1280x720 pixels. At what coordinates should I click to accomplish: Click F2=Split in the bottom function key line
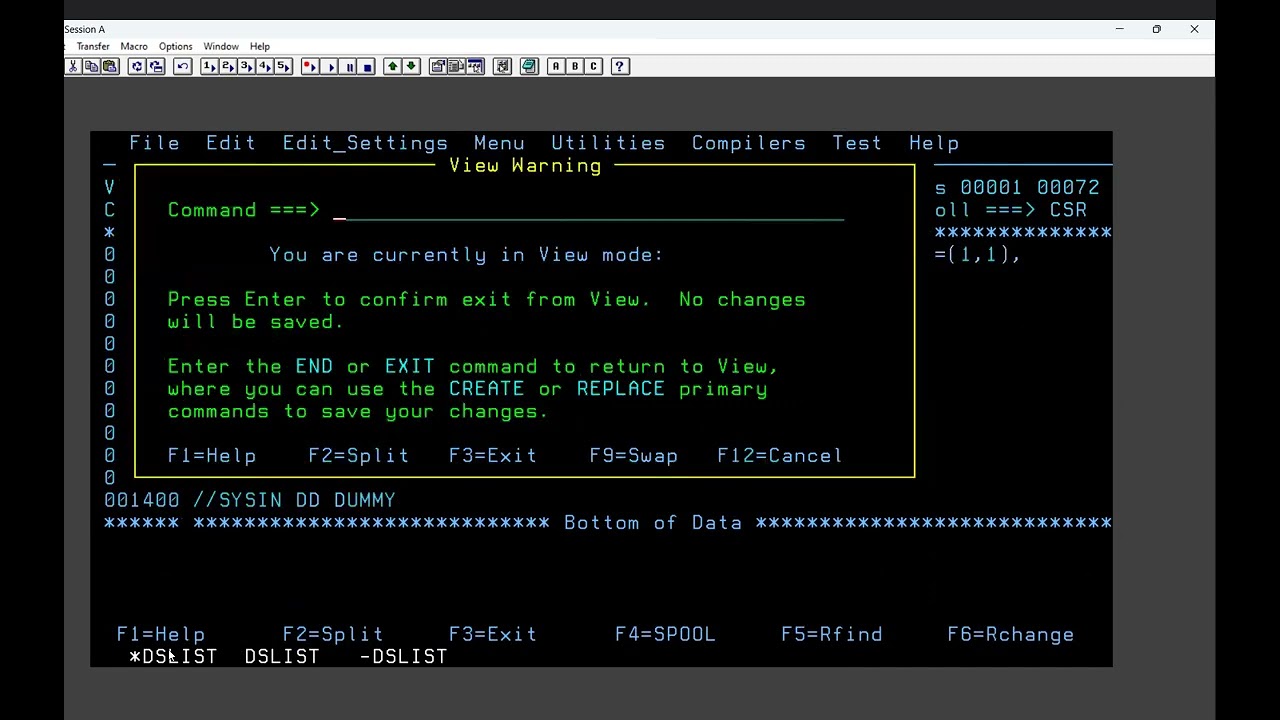click(333, 634)
